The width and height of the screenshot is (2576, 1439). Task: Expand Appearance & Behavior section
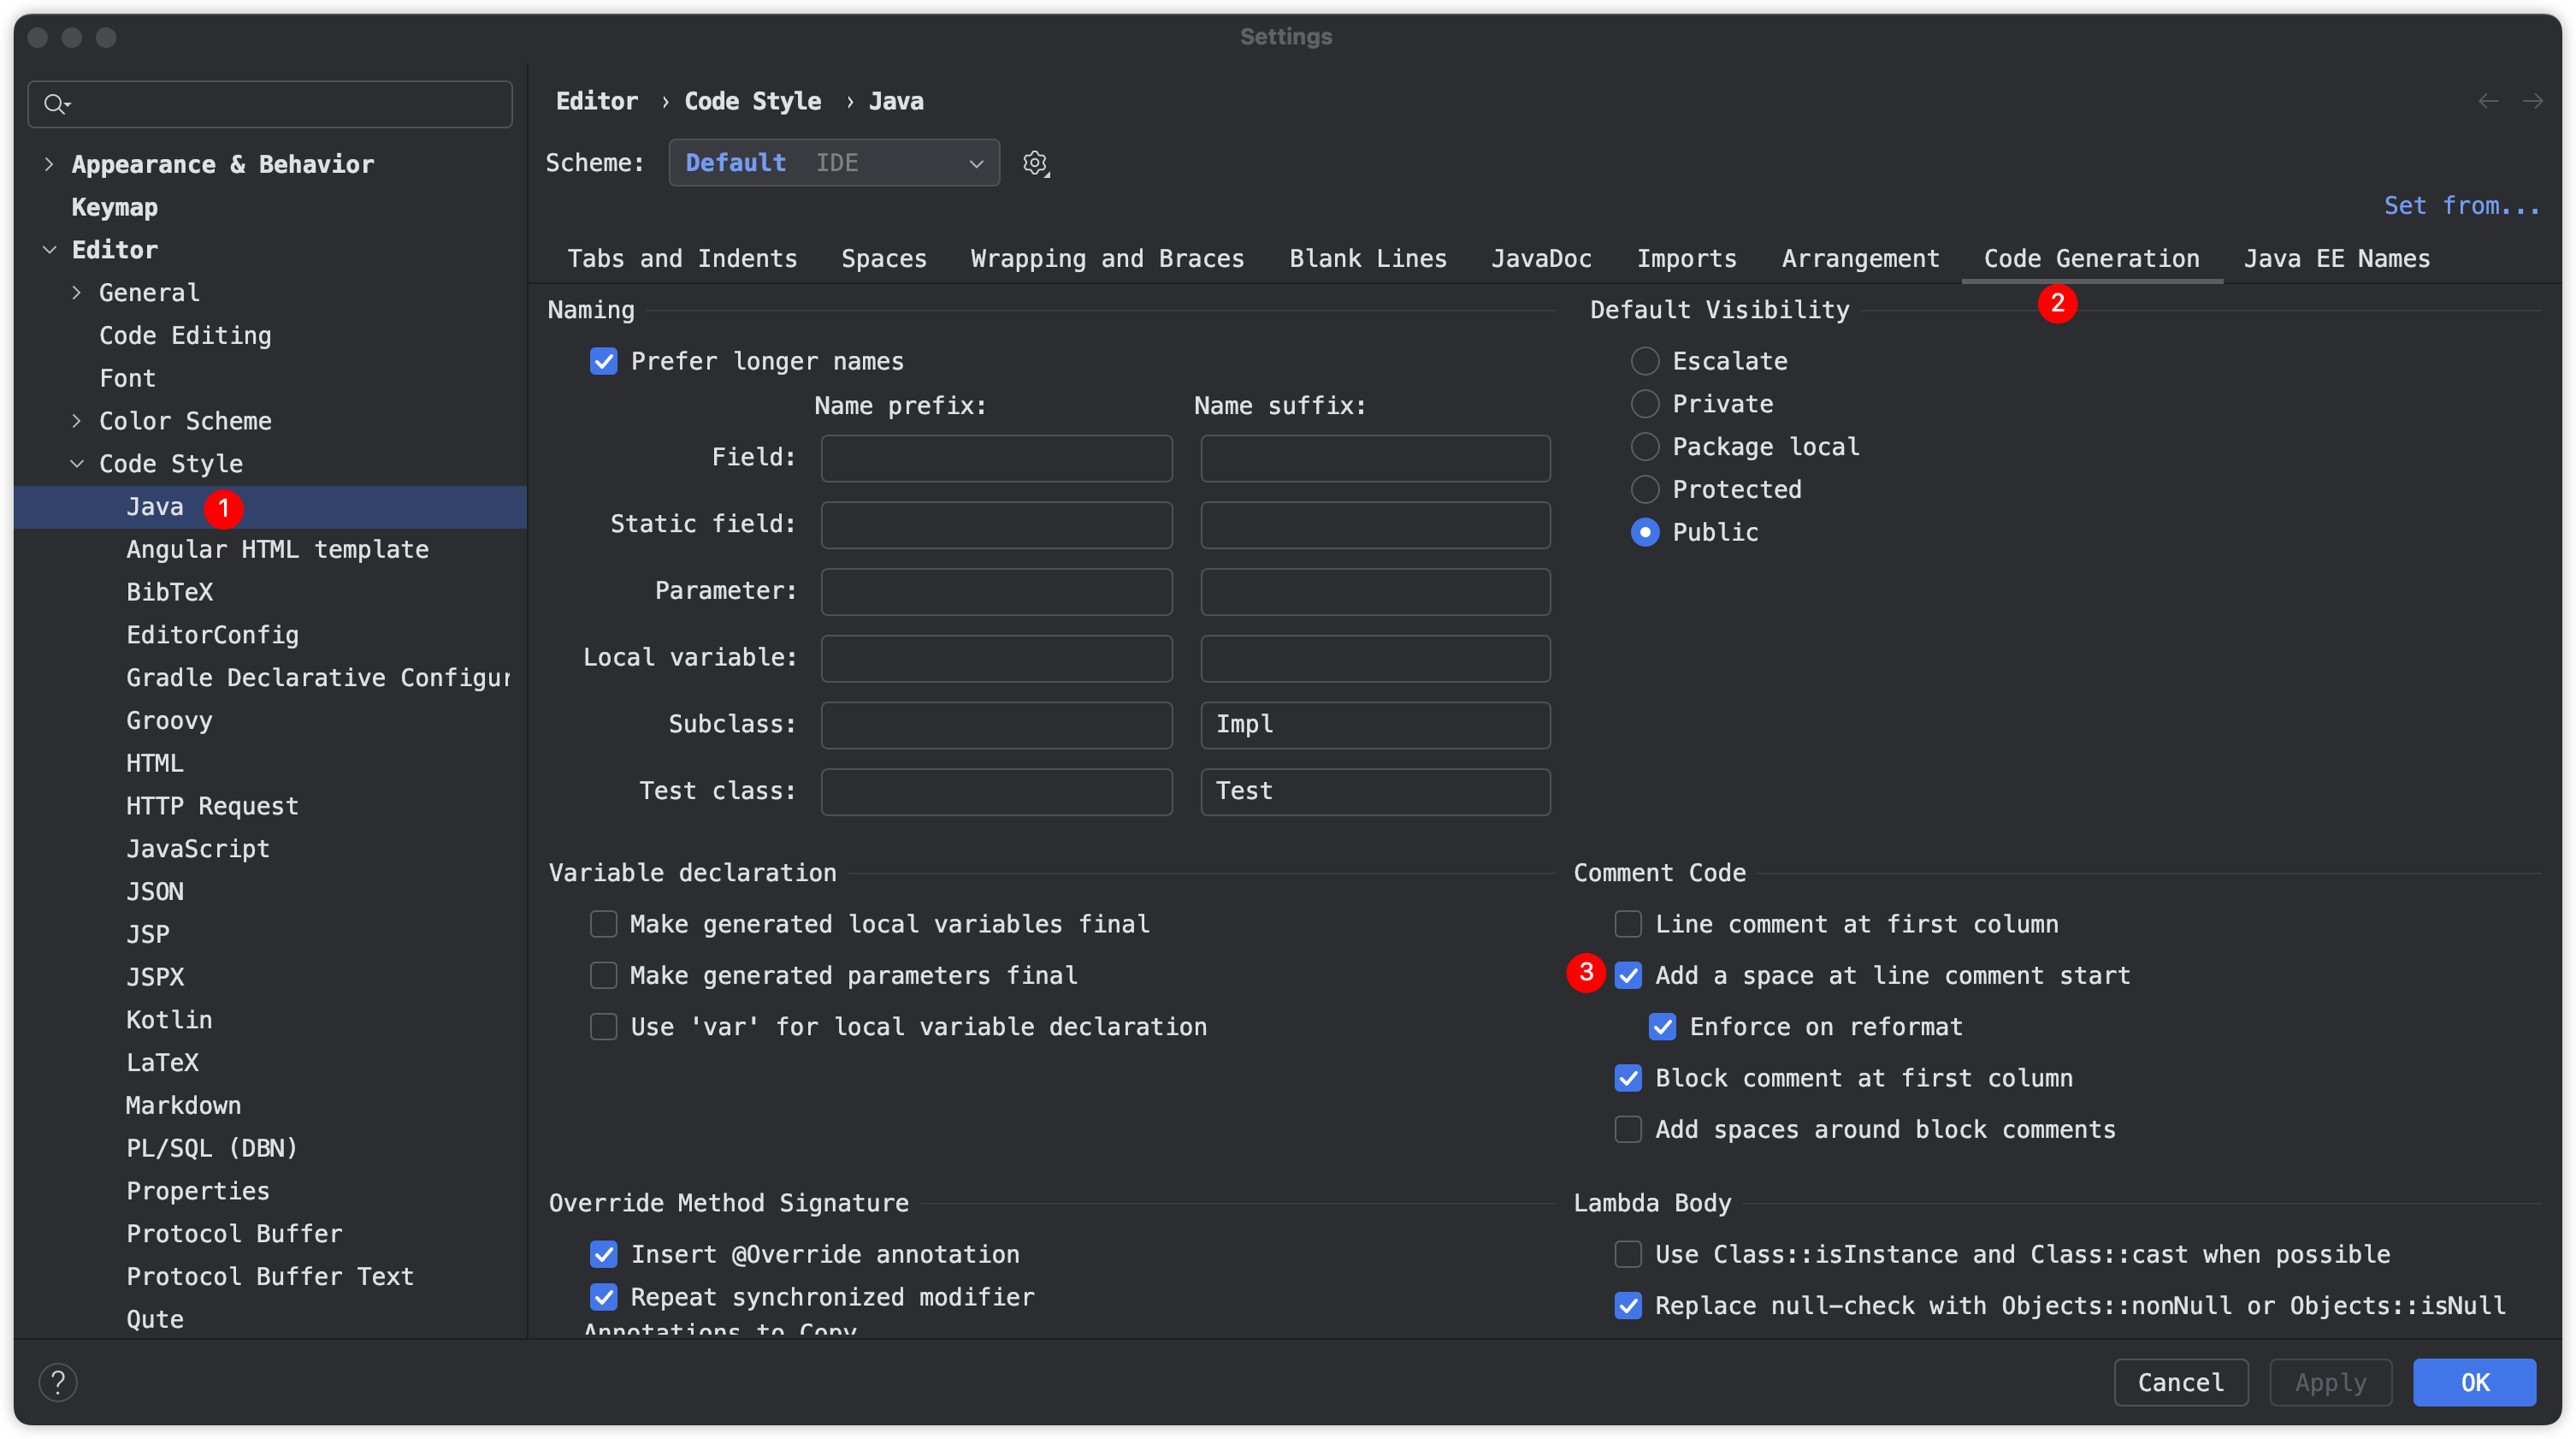pyautogui.click(x=49, y=164)
